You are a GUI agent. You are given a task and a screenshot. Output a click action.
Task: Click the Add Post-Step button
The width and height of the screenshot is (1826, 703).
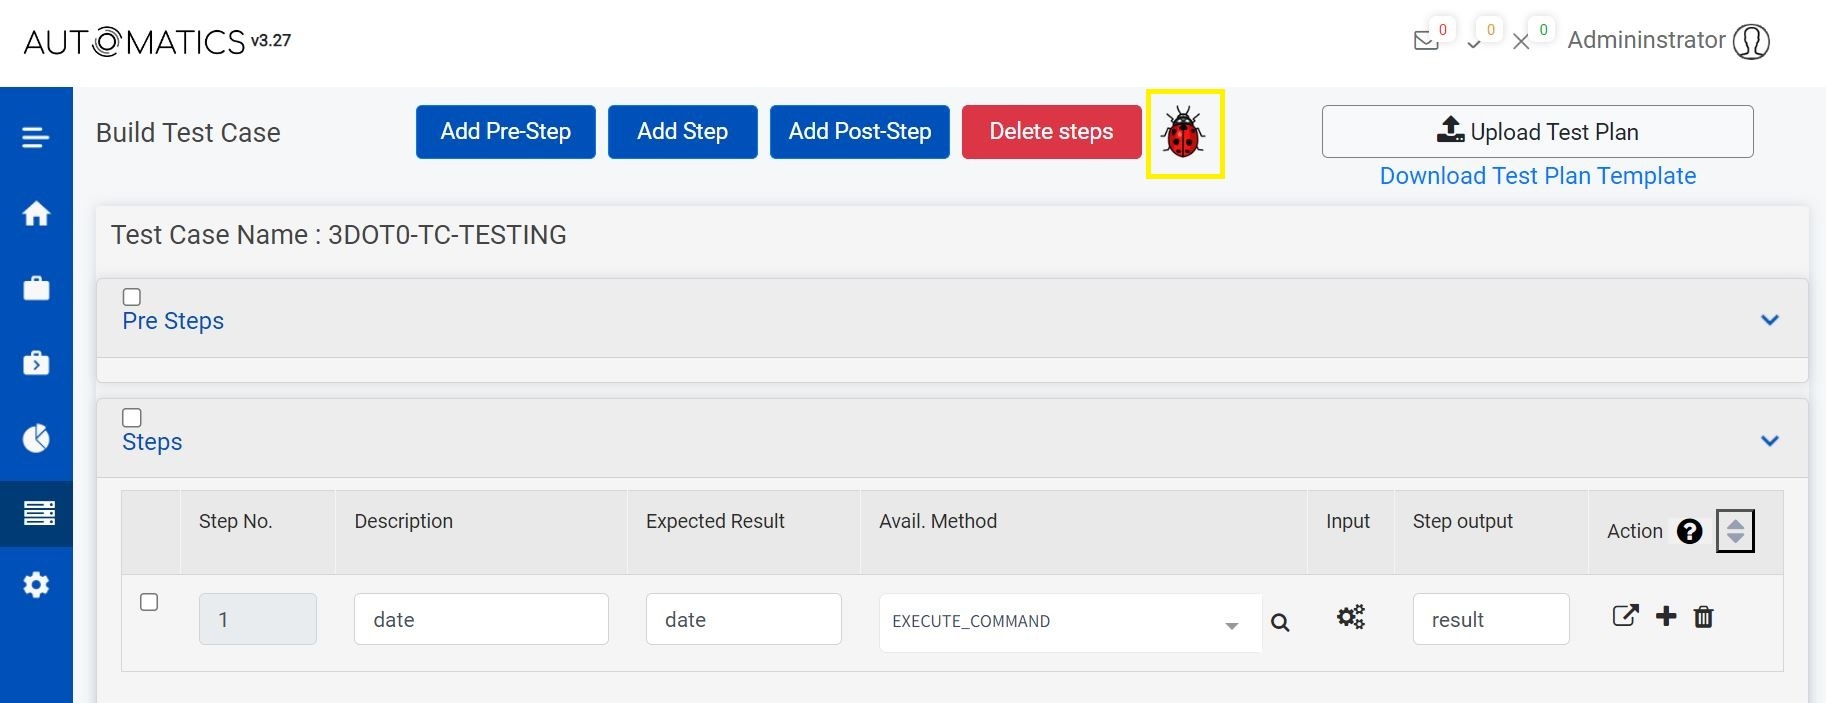pos(859,132)
